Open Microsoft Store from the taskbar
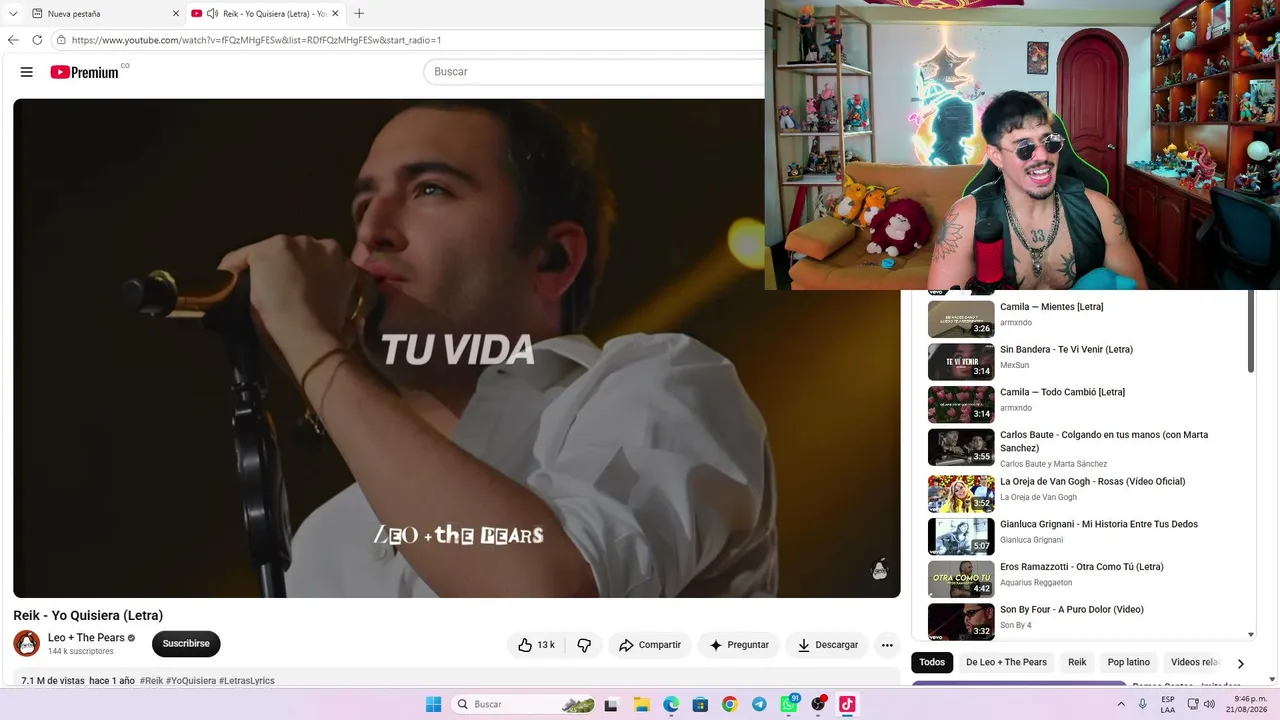 pos(700,704)
